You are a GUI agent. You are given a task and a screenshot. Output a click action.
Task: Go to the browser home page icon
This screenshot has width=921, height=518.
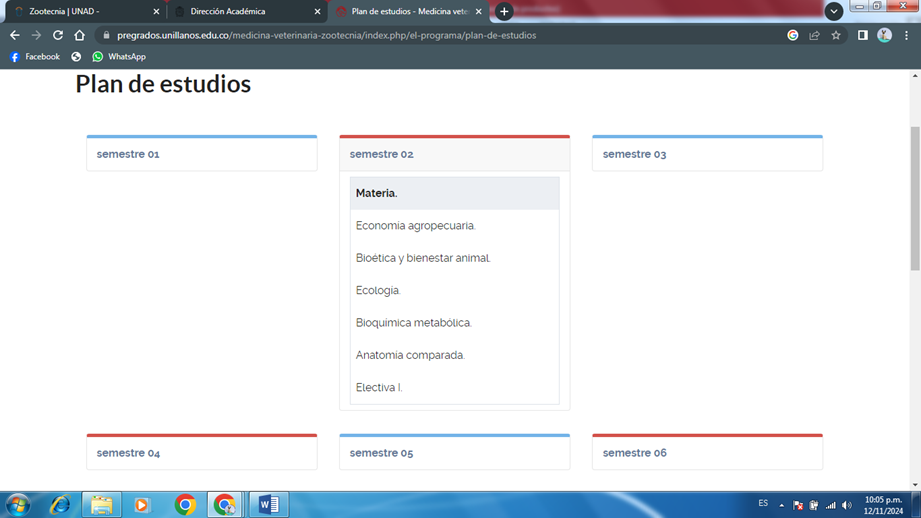click(80, 35)
